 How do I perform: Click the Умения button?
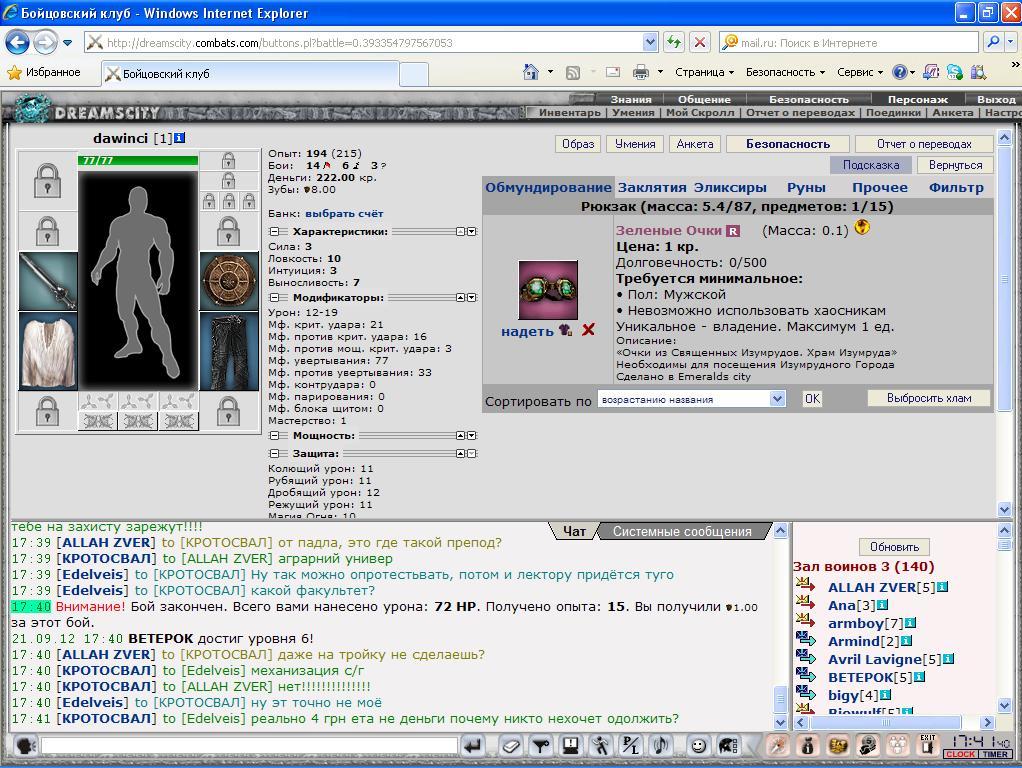click(x=635, y=144)
